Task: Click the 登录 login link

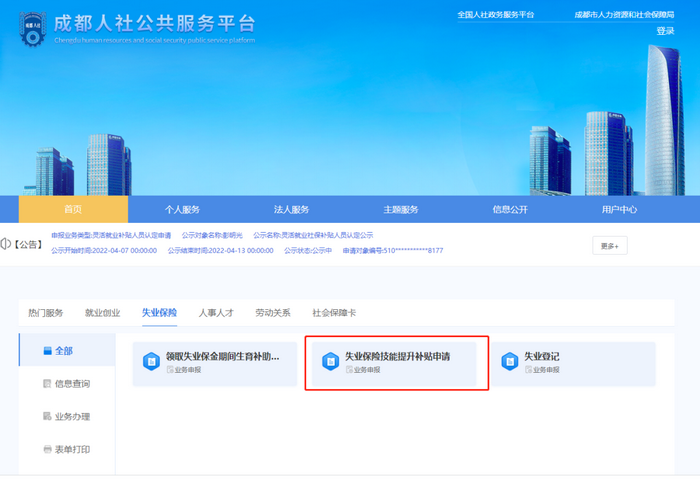Action: (x=665, y=31)
